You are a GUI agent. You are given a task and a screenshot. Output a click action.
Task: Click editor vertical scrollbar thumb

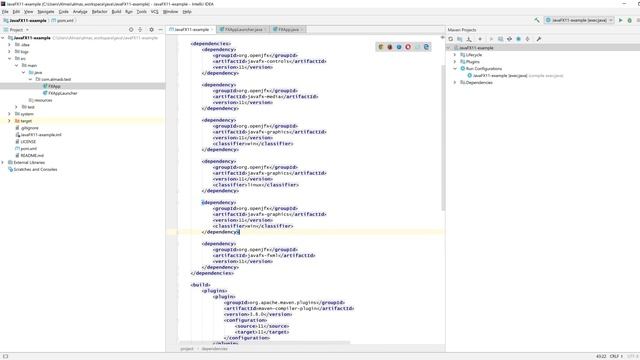[x=443, y=137]
